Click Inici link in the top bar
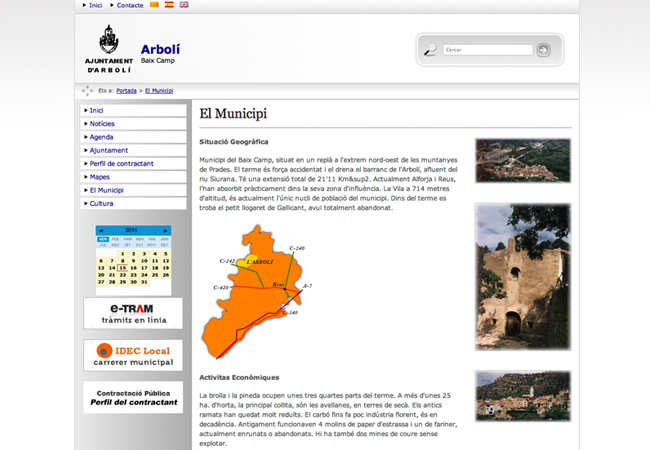This screenshot has height=450, width=650. point(96,5)
